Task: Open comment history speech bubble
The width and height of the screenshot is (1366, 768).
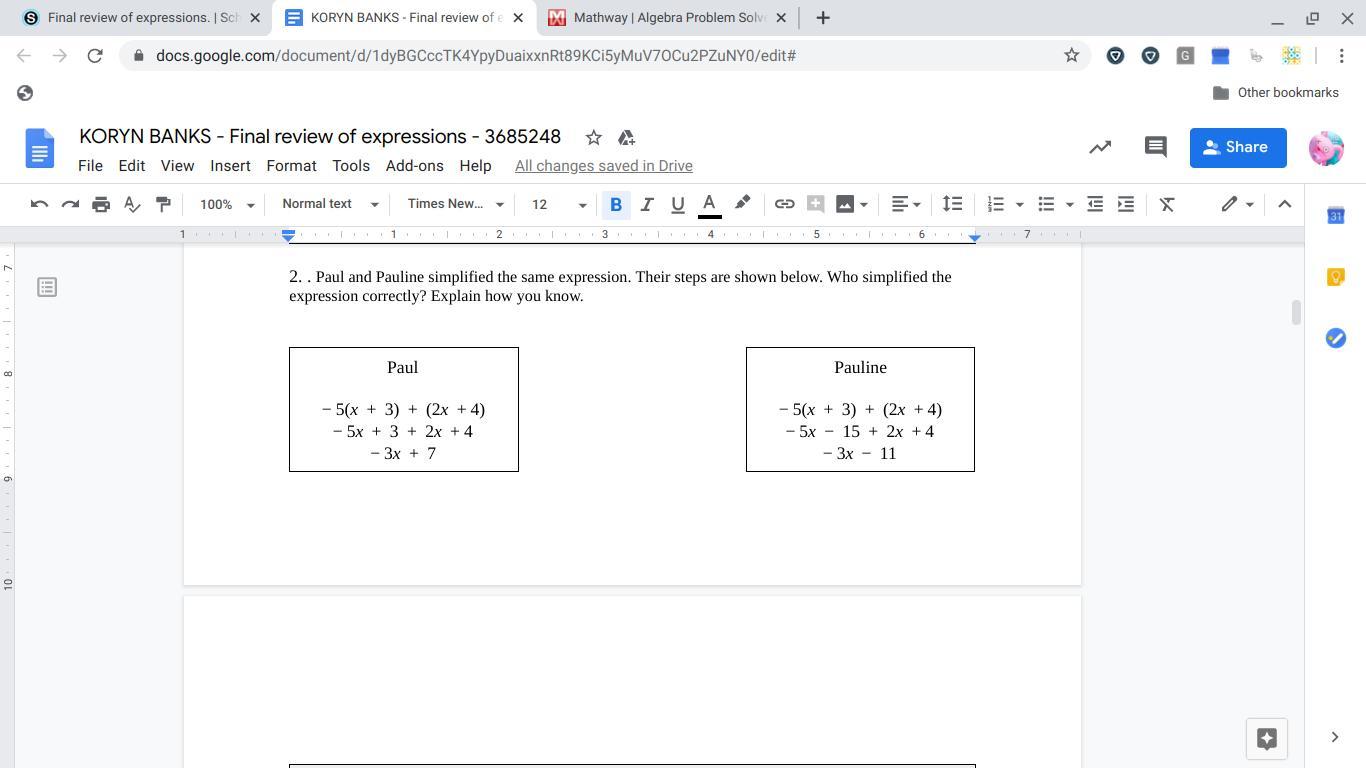Action: (1156, 147)
